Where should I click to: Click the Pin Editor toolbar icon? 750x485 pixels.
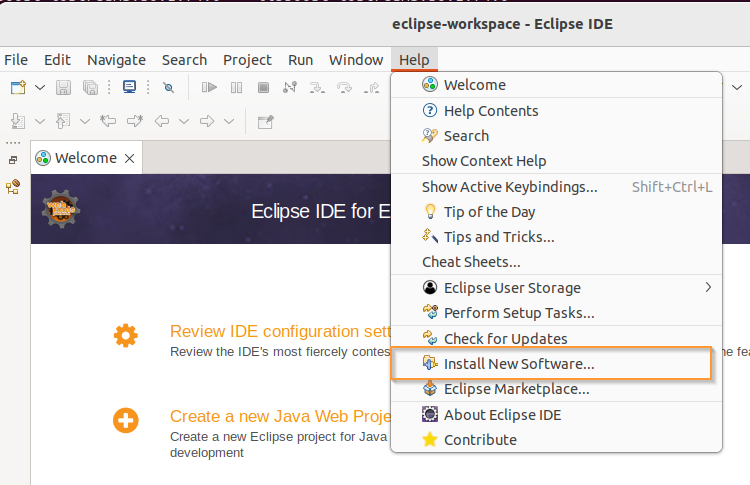(265, 122)
